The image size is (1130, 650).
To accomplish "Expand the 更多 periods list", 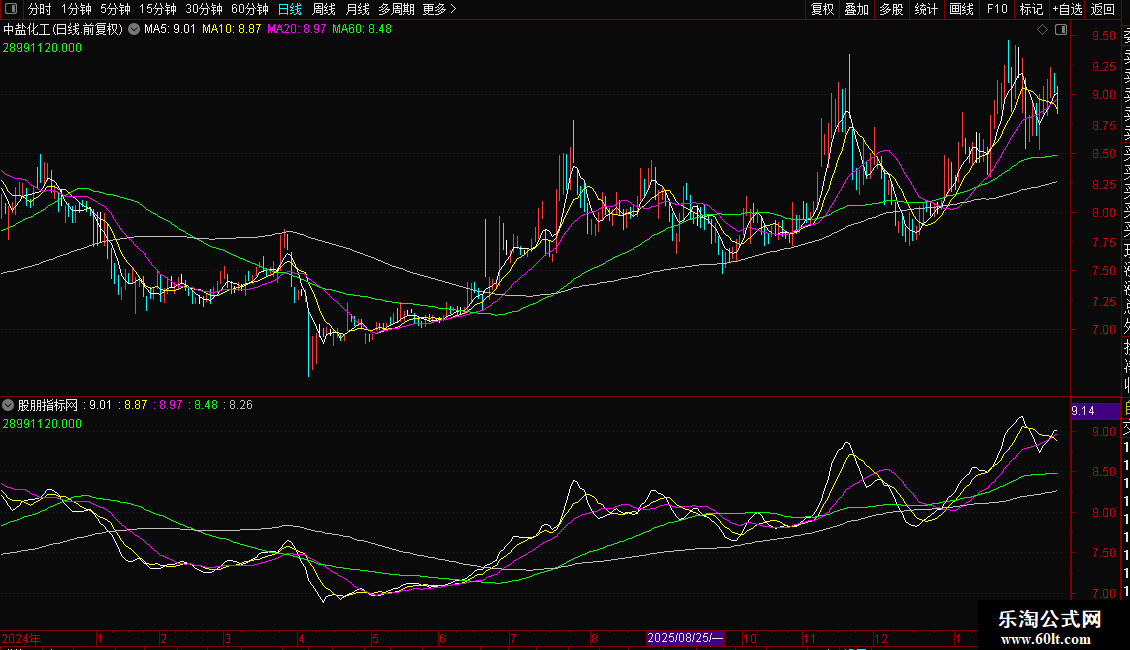I will pyautogui.click(x=439, y=9).
